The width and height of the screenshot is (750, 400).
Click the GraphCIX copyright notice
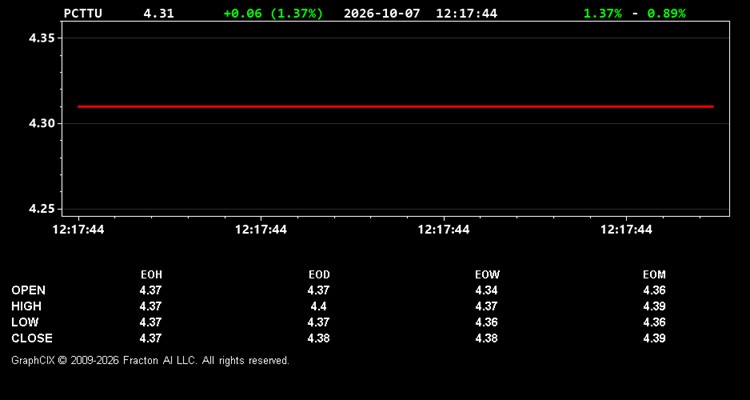(150, 360)
